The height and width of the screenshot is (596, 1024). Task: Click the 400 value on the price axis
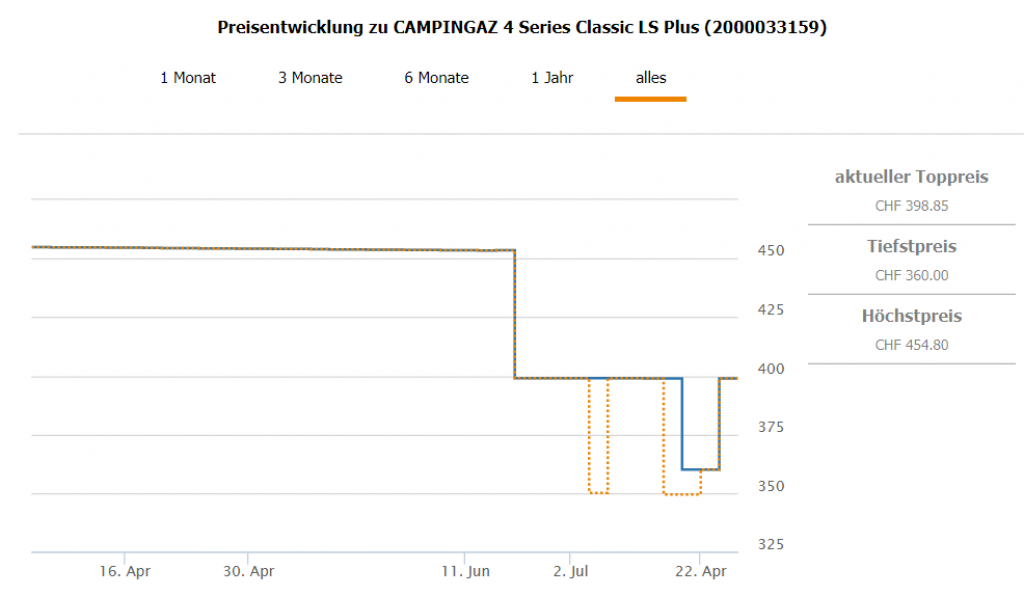pos(767,368)
